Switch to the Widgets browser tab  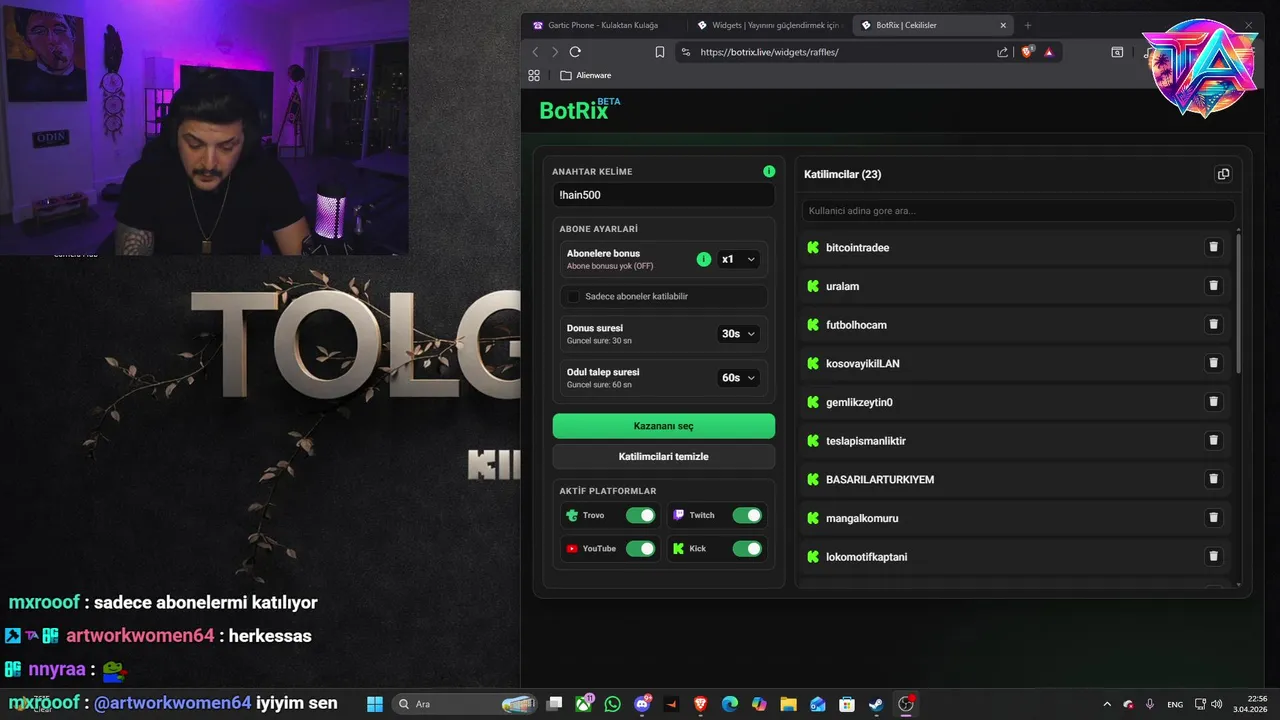tap(769, 25)
